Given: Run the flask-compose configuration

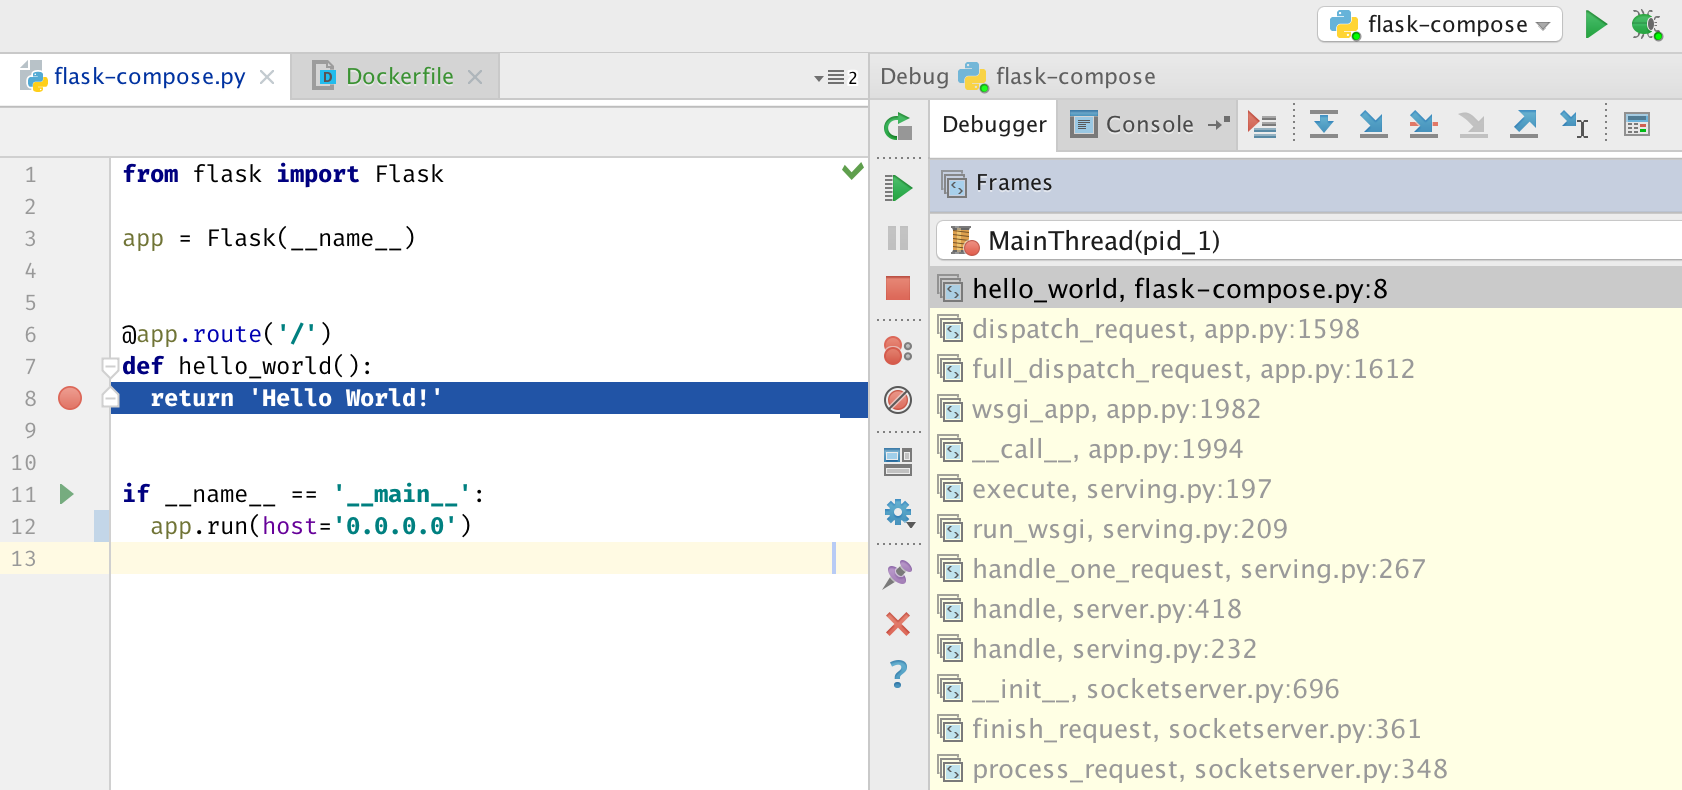Looking at the screenshot, I should click(x=1596, y=24).
